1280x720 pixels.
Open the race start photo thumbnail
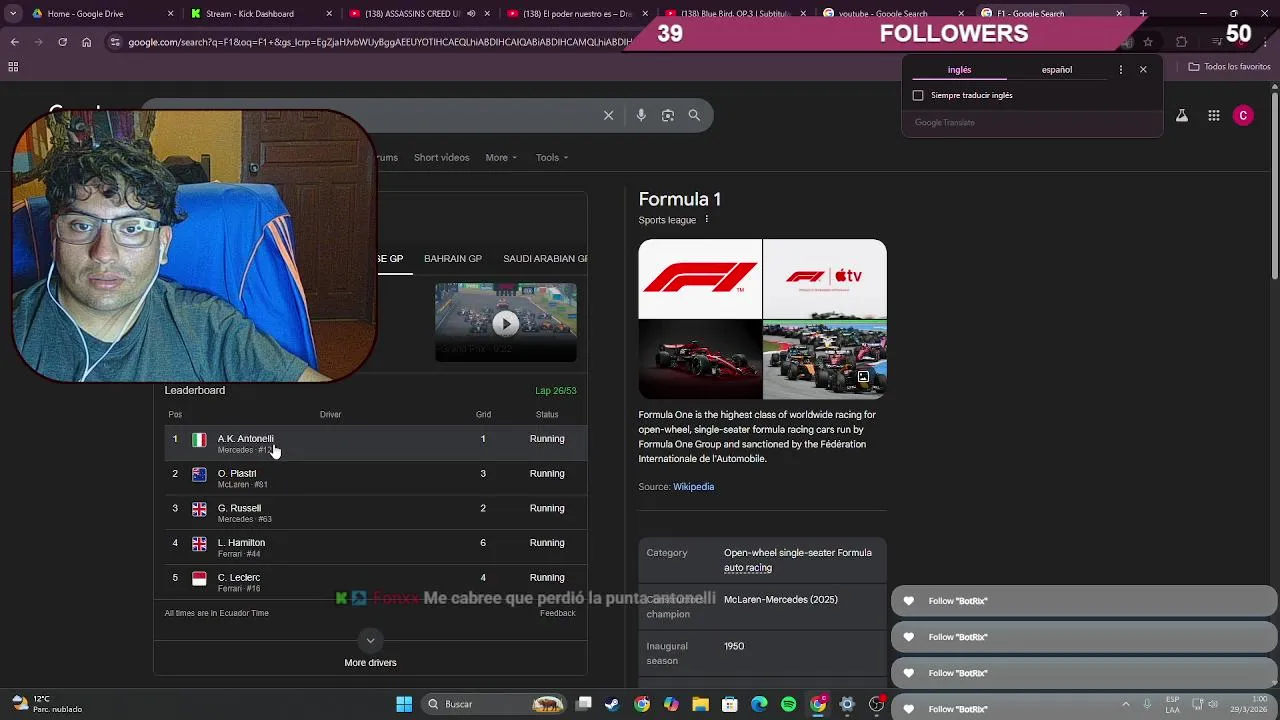pyautogui.click(x=825, y=360)
